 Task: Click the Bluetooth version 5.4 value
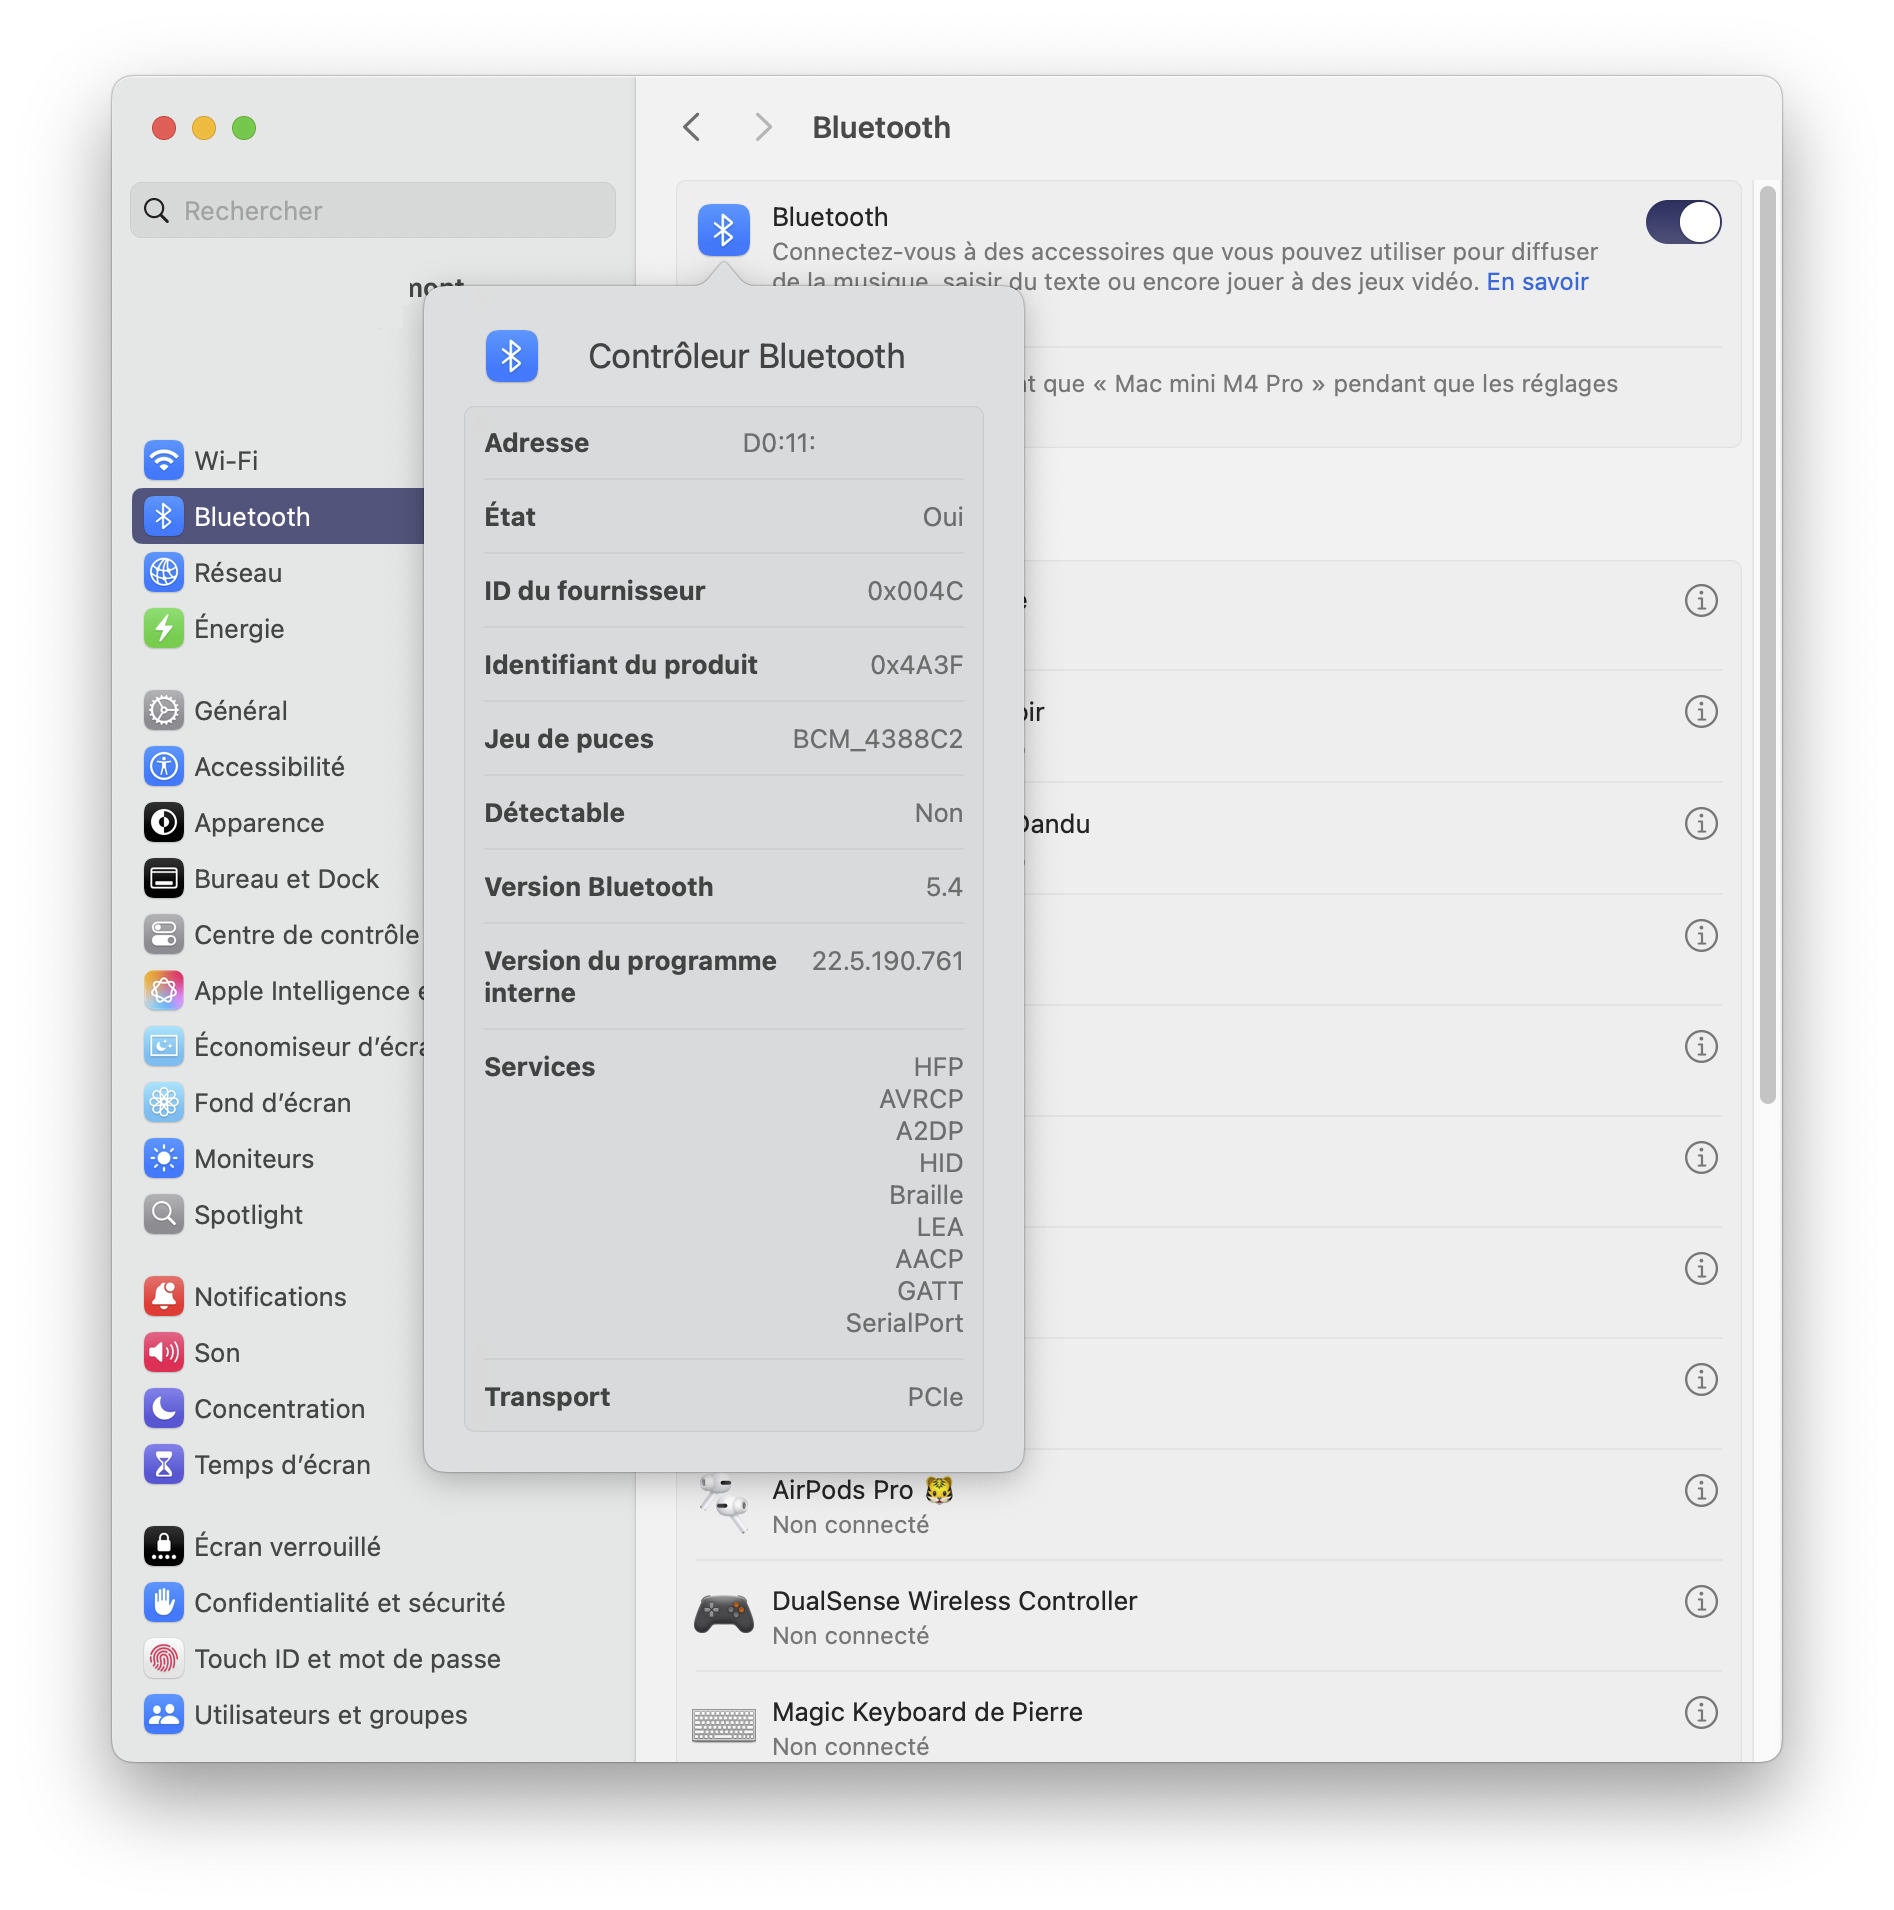click(944, 887)
